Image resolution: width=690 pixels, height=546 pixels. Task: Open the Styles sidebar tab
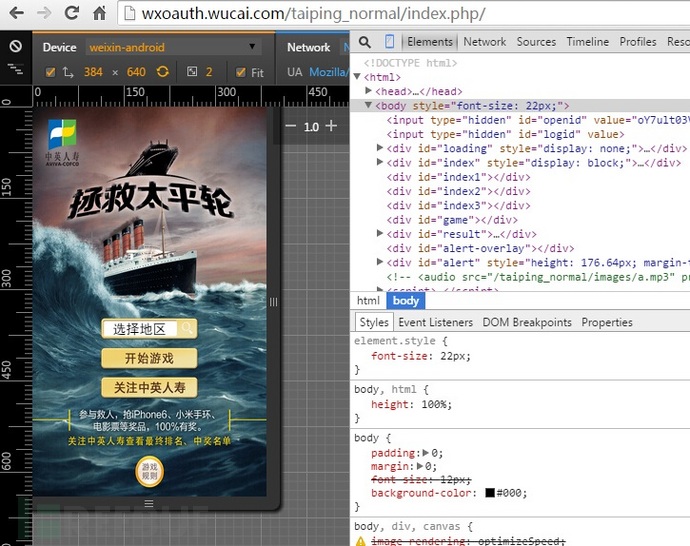pyautogui.click(x=374, y=322)
